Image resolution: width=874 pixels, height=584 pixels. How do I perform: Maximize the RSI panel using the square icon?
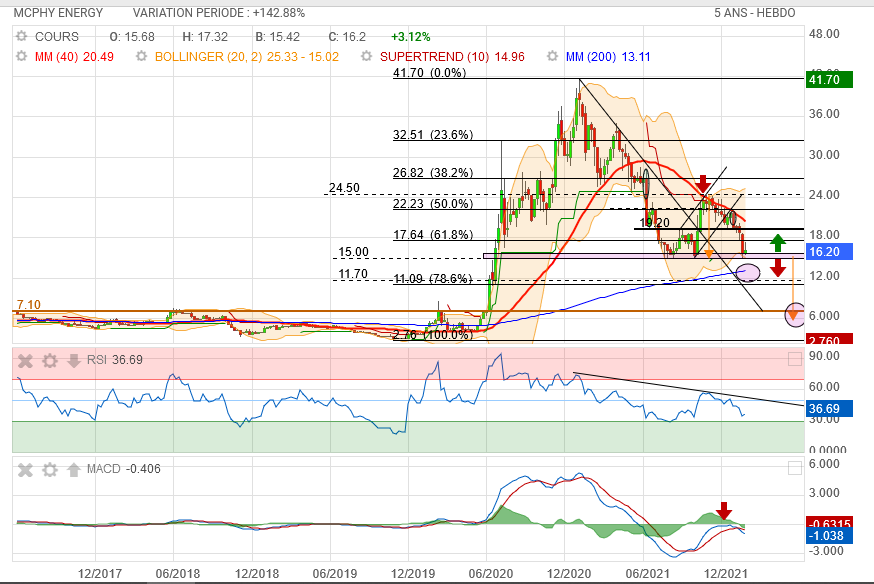795,359
